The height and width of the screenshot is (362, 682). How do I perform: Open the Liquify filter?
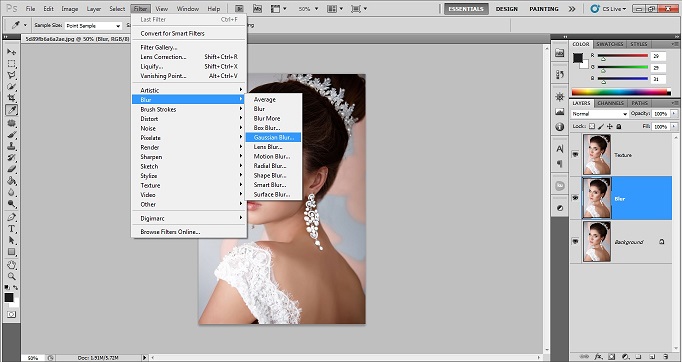[189, 66]
